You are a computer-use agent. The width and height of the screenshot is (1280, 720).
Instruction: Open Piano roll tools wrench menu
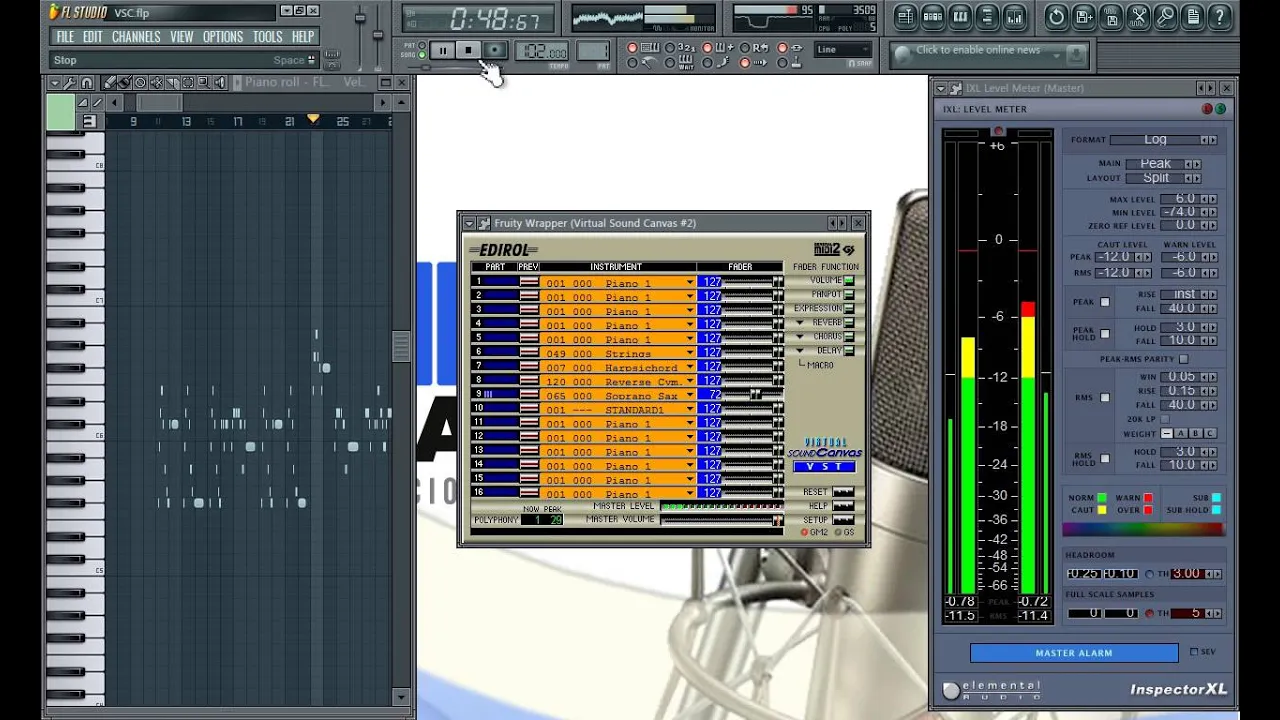(x=72, y=83)
